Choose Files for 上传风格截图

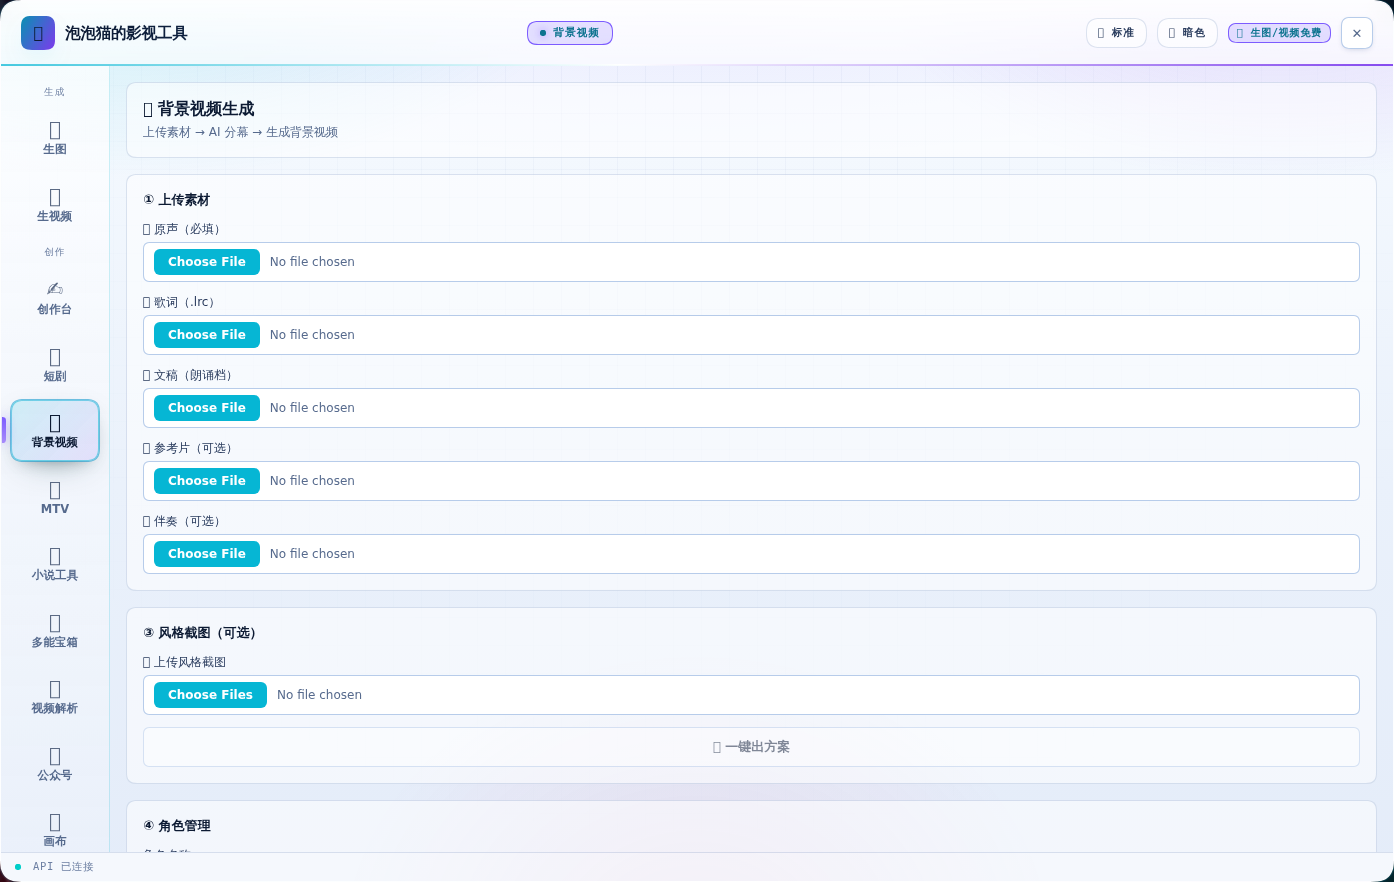tap(210, 695)
